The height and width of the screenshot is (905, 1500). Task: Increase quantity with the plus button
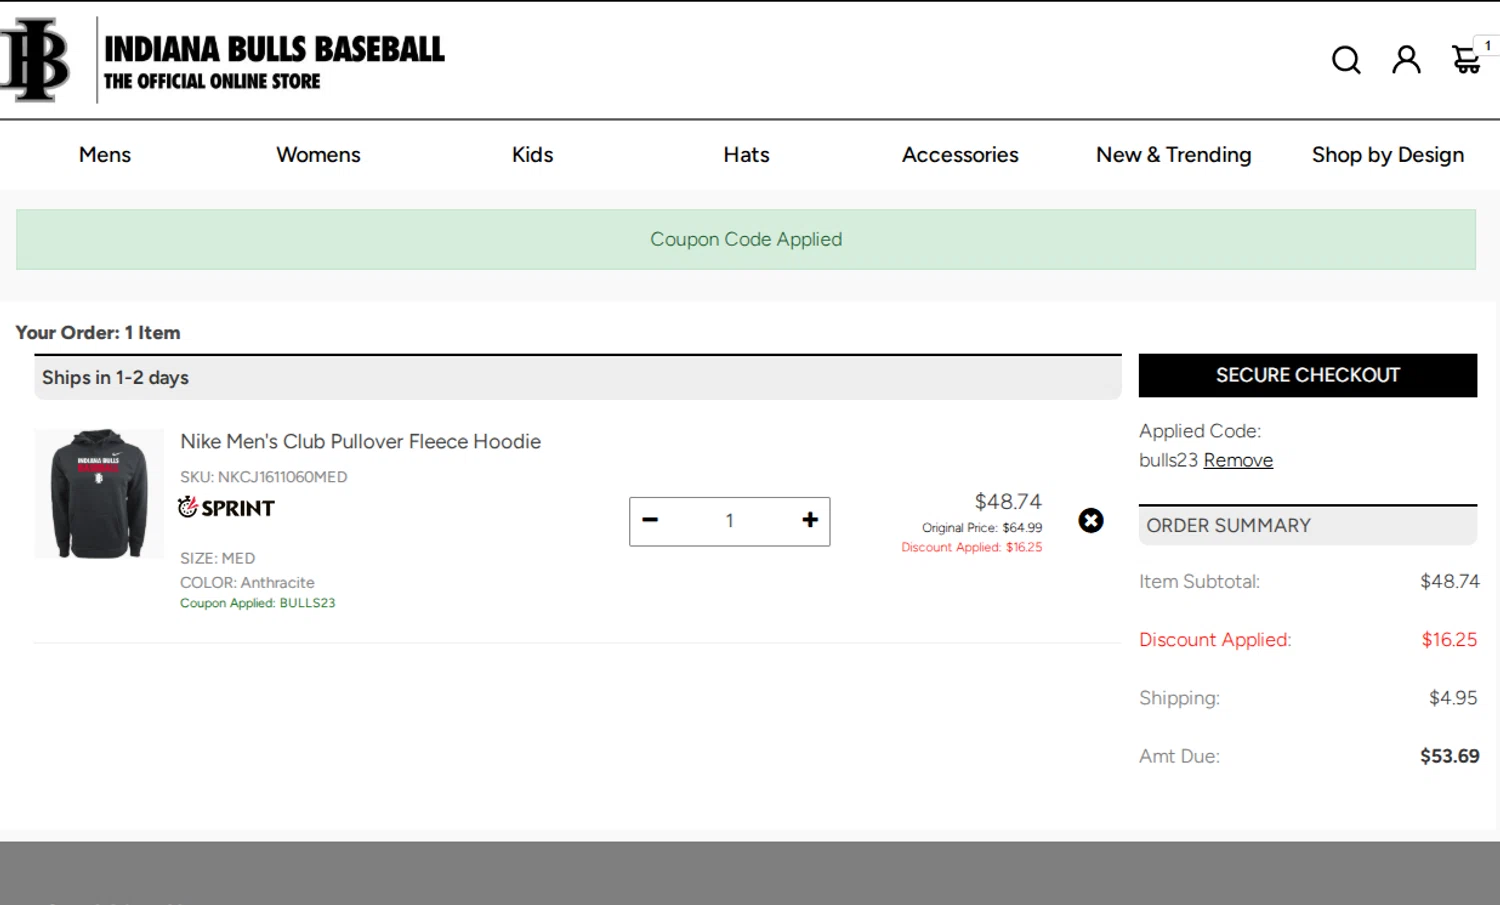810,520
